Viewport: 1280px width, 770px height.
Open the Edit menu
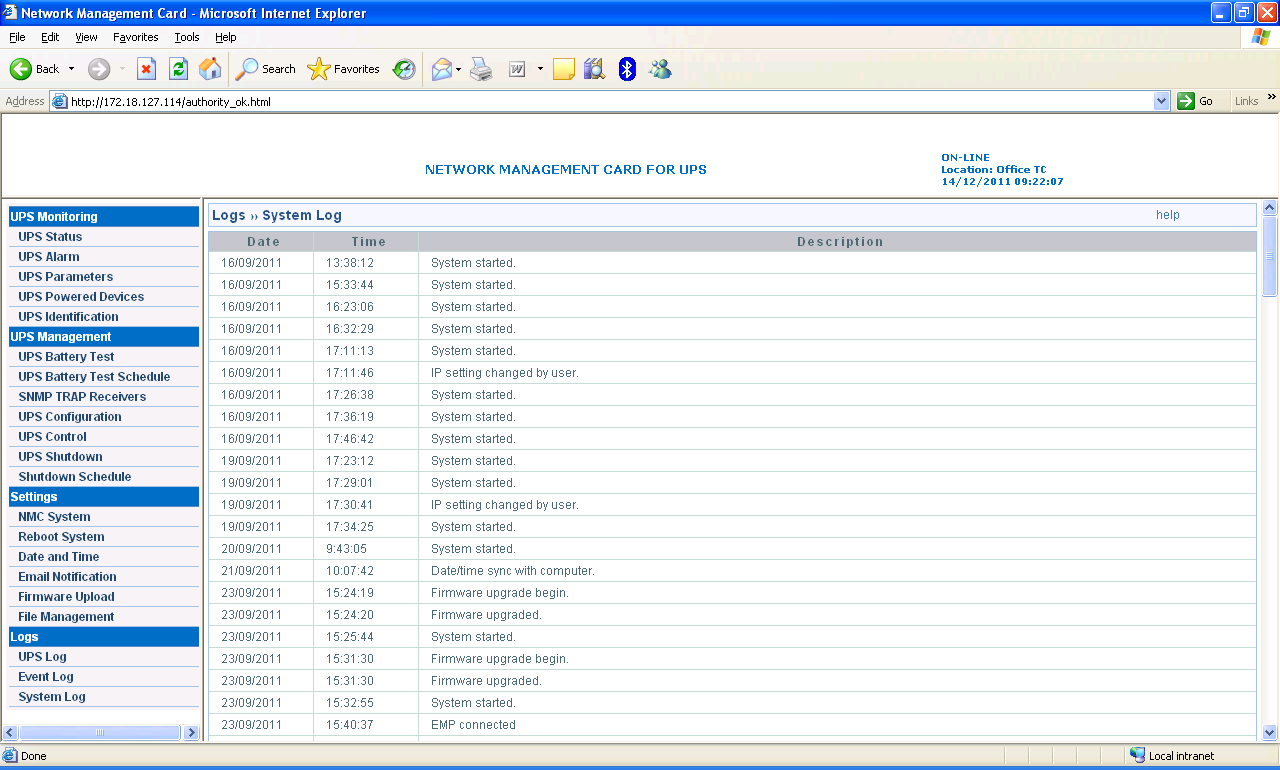50,37
